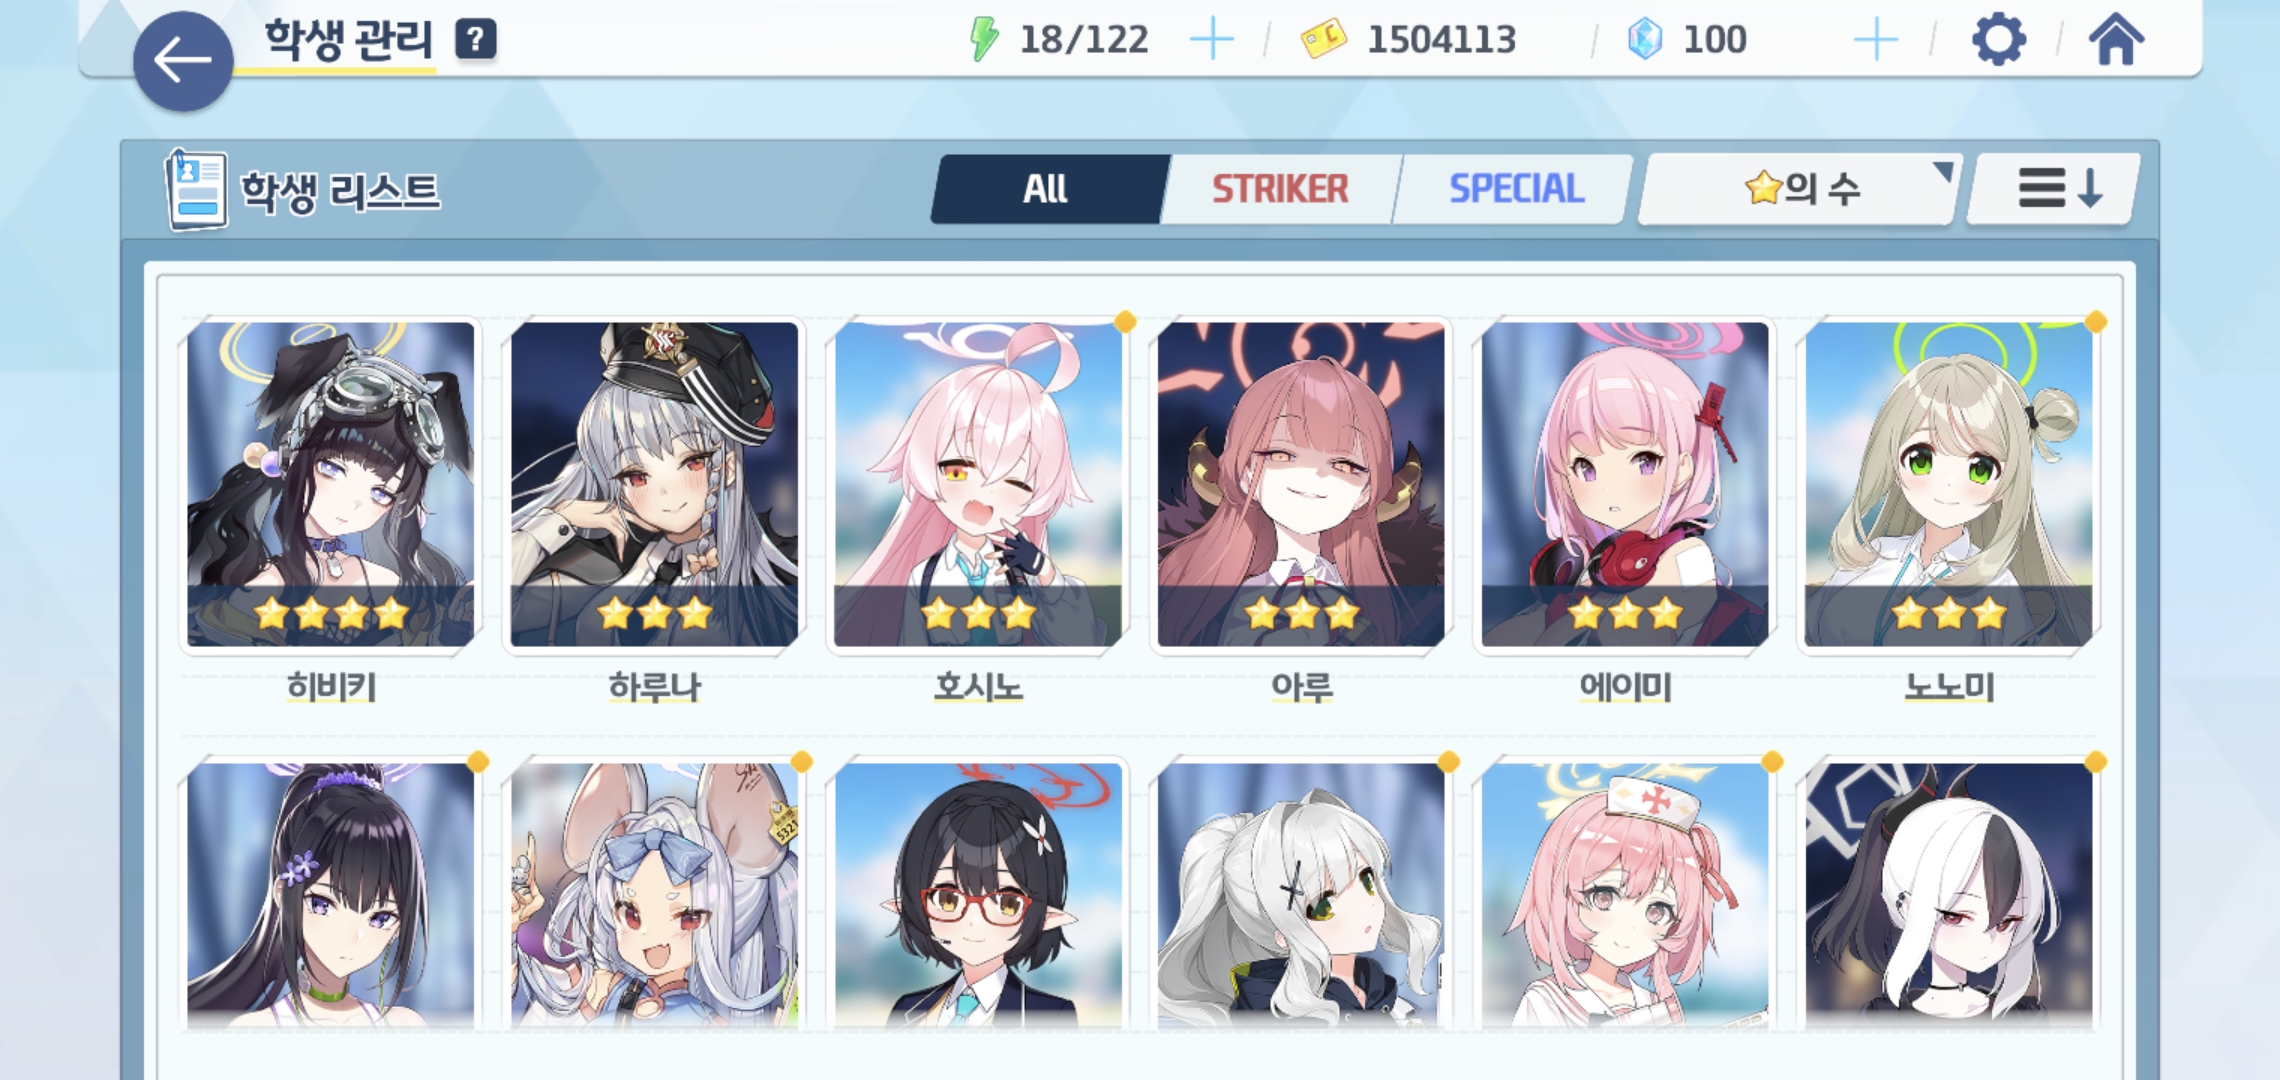Switch to the STRIKER tab
Image resolution: width=2280 pixels, height=1080 pixels.
tap(1280, 188)
